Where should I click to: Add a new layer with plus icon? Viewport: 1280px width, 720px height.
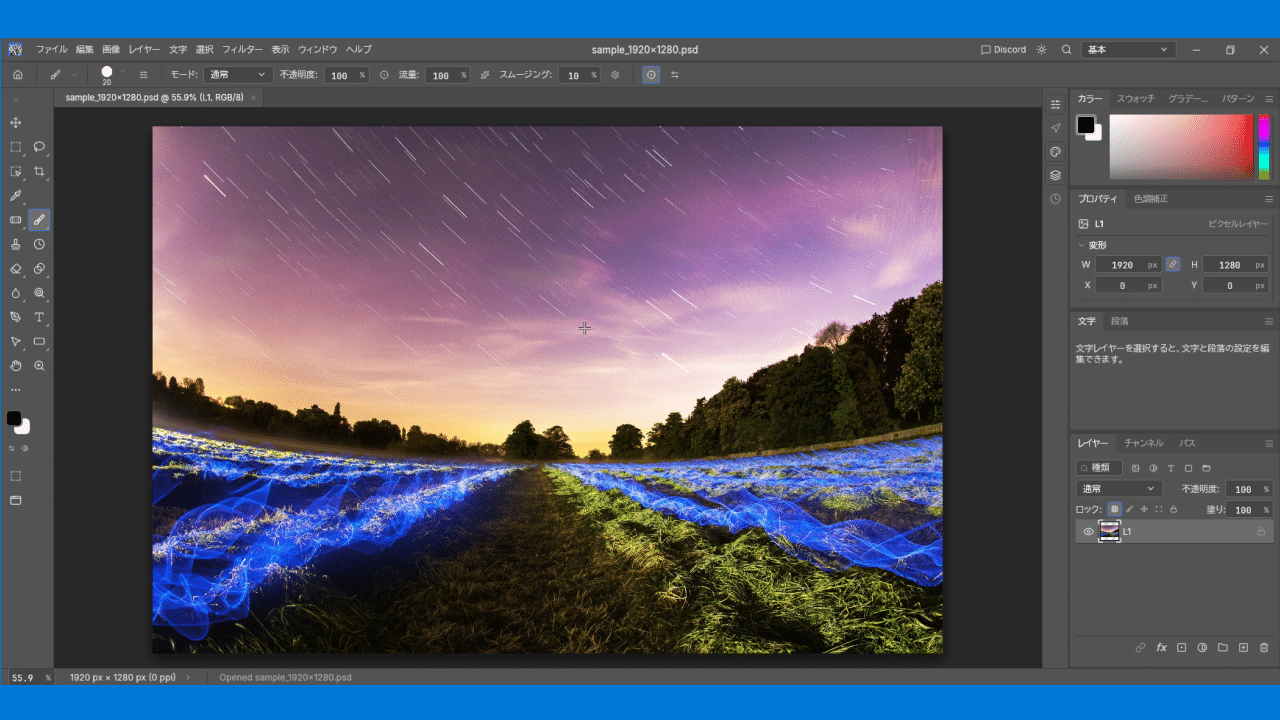1243,648
